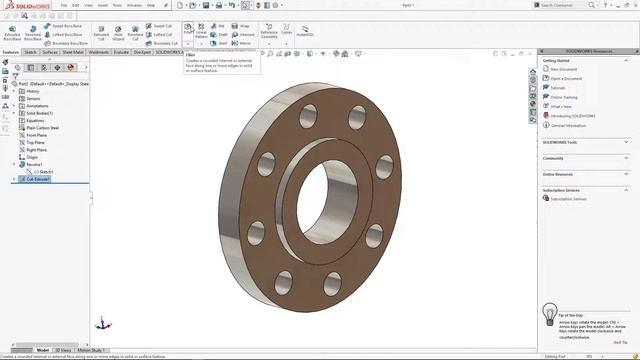This screenshot has width=640, height=360.
Task: Open the Fillet dropdown arrow
Action: (188, 44)
